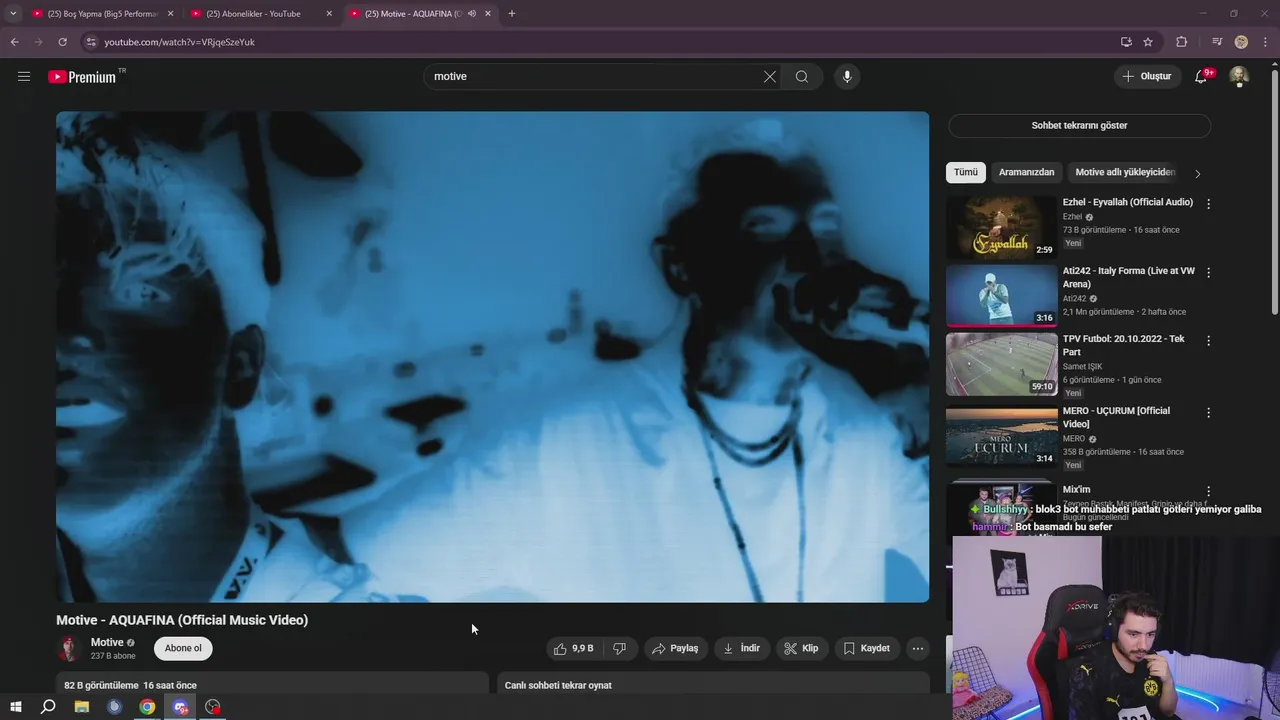Expand more filter chips with the right chevron
This screenshot has height=720, width=1280.
pos(1198,173)
